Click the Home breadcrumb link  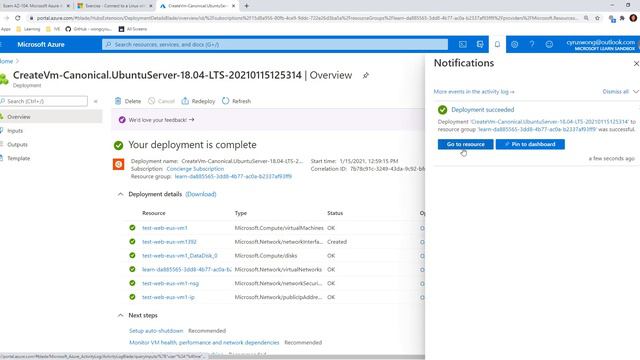tap(6, 61)
